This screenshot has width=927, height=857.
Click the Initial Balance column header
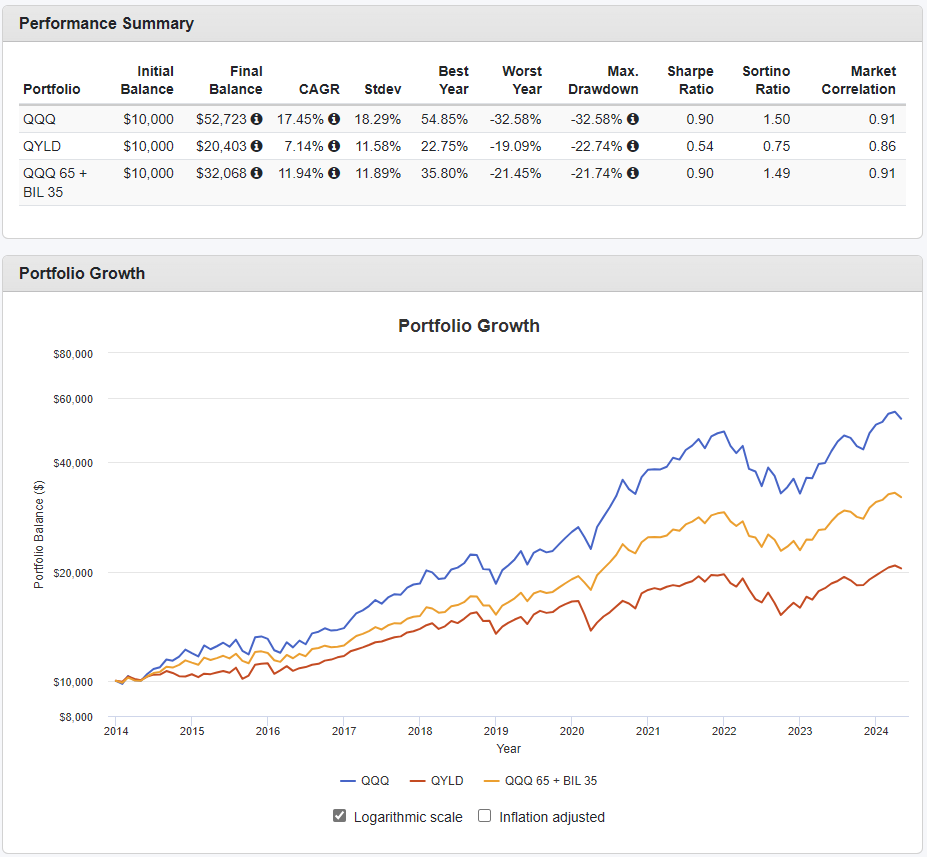[147, 80]
